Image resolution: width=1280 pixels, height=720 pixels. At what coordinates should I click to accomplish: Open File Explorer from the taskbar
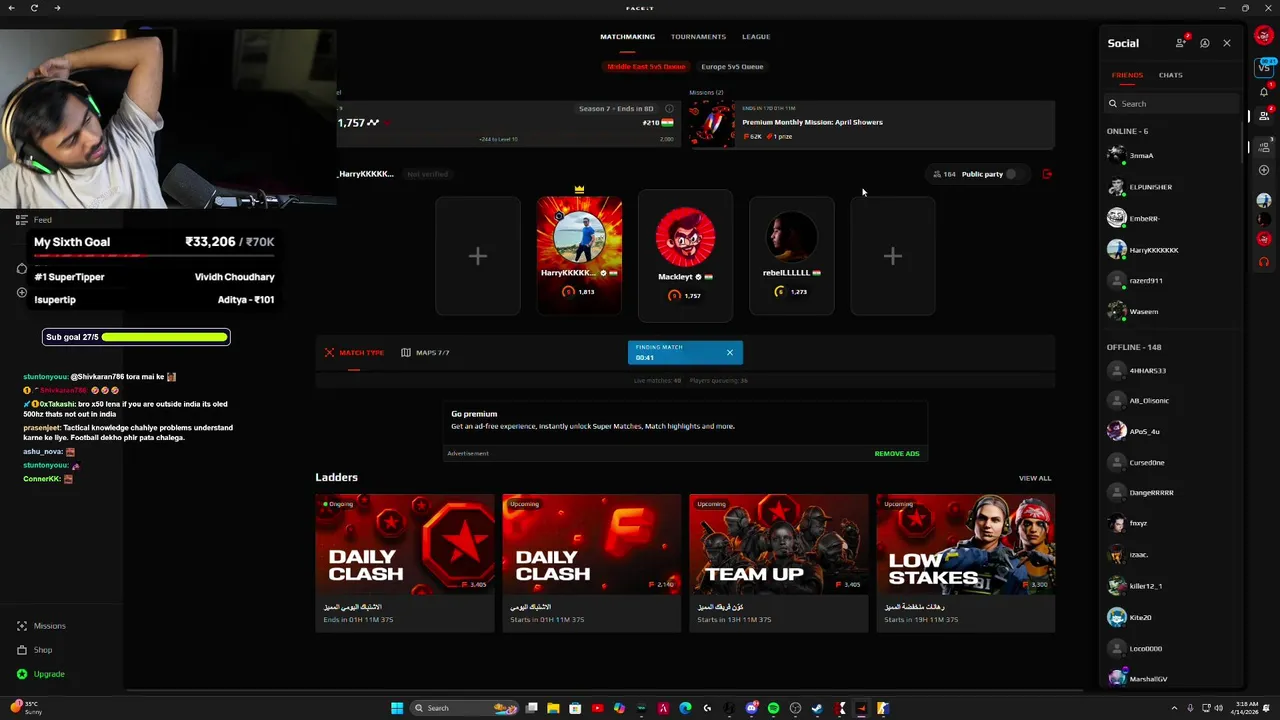click(x=553, y=708)
